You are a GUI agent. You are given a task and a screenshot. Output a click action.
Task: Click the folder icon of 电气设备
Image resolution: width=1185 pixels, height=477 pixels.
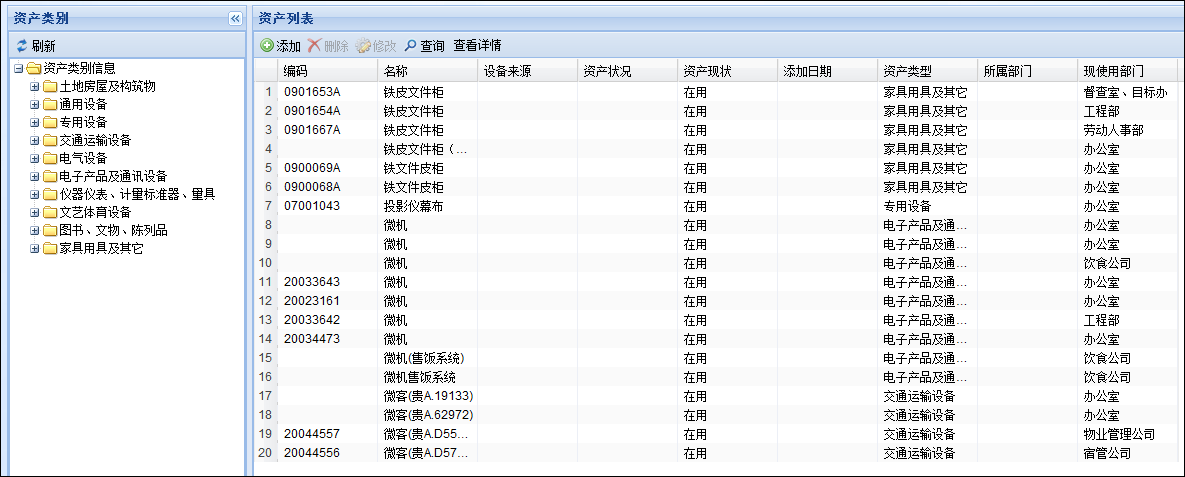coord(50,159)
